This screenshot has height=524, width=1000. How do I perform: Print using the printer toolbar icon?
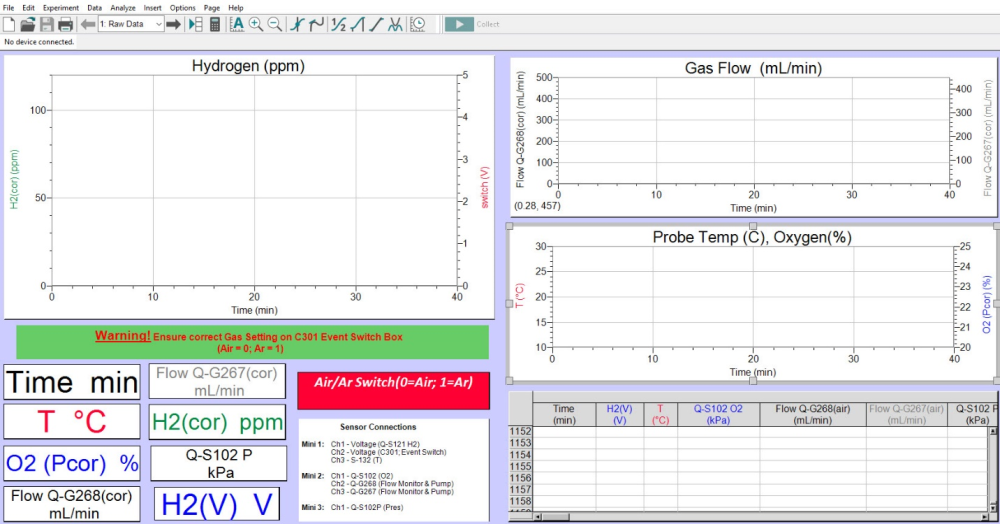(65, 24)
